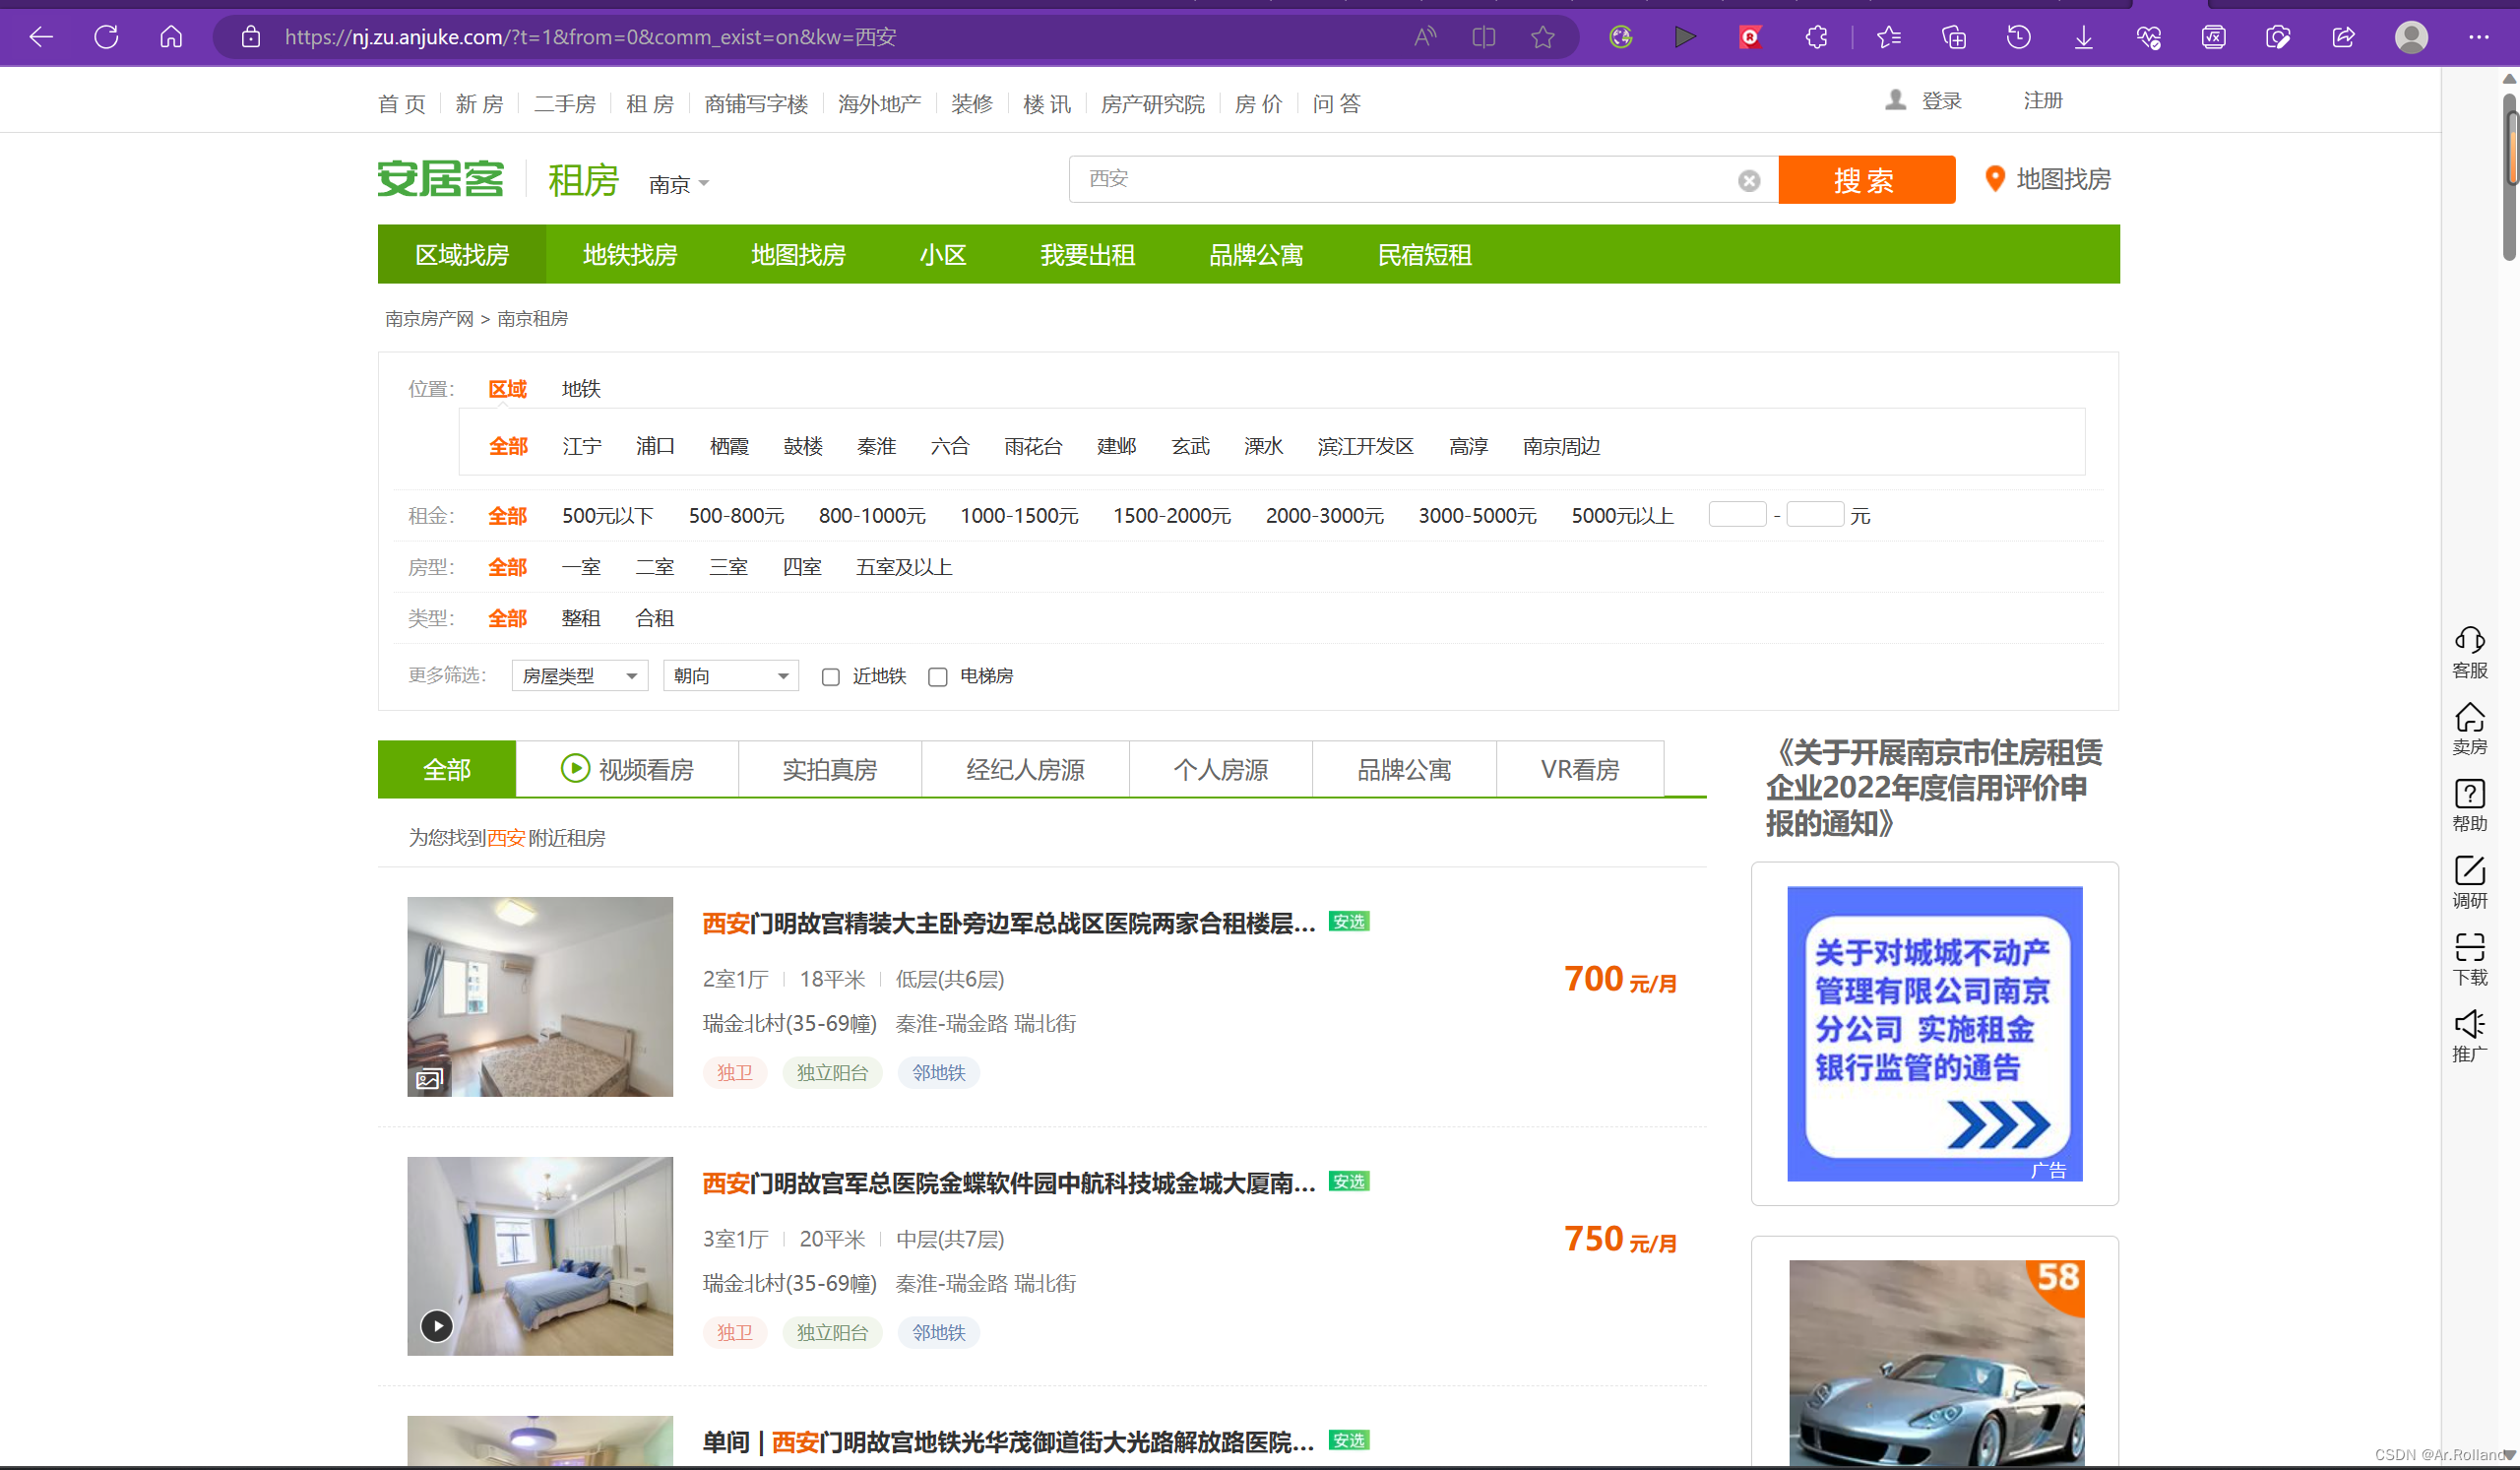Check the 近地铁 checkbox
The height and width of the screenshot is (1470, 2520).
[830, 677]
